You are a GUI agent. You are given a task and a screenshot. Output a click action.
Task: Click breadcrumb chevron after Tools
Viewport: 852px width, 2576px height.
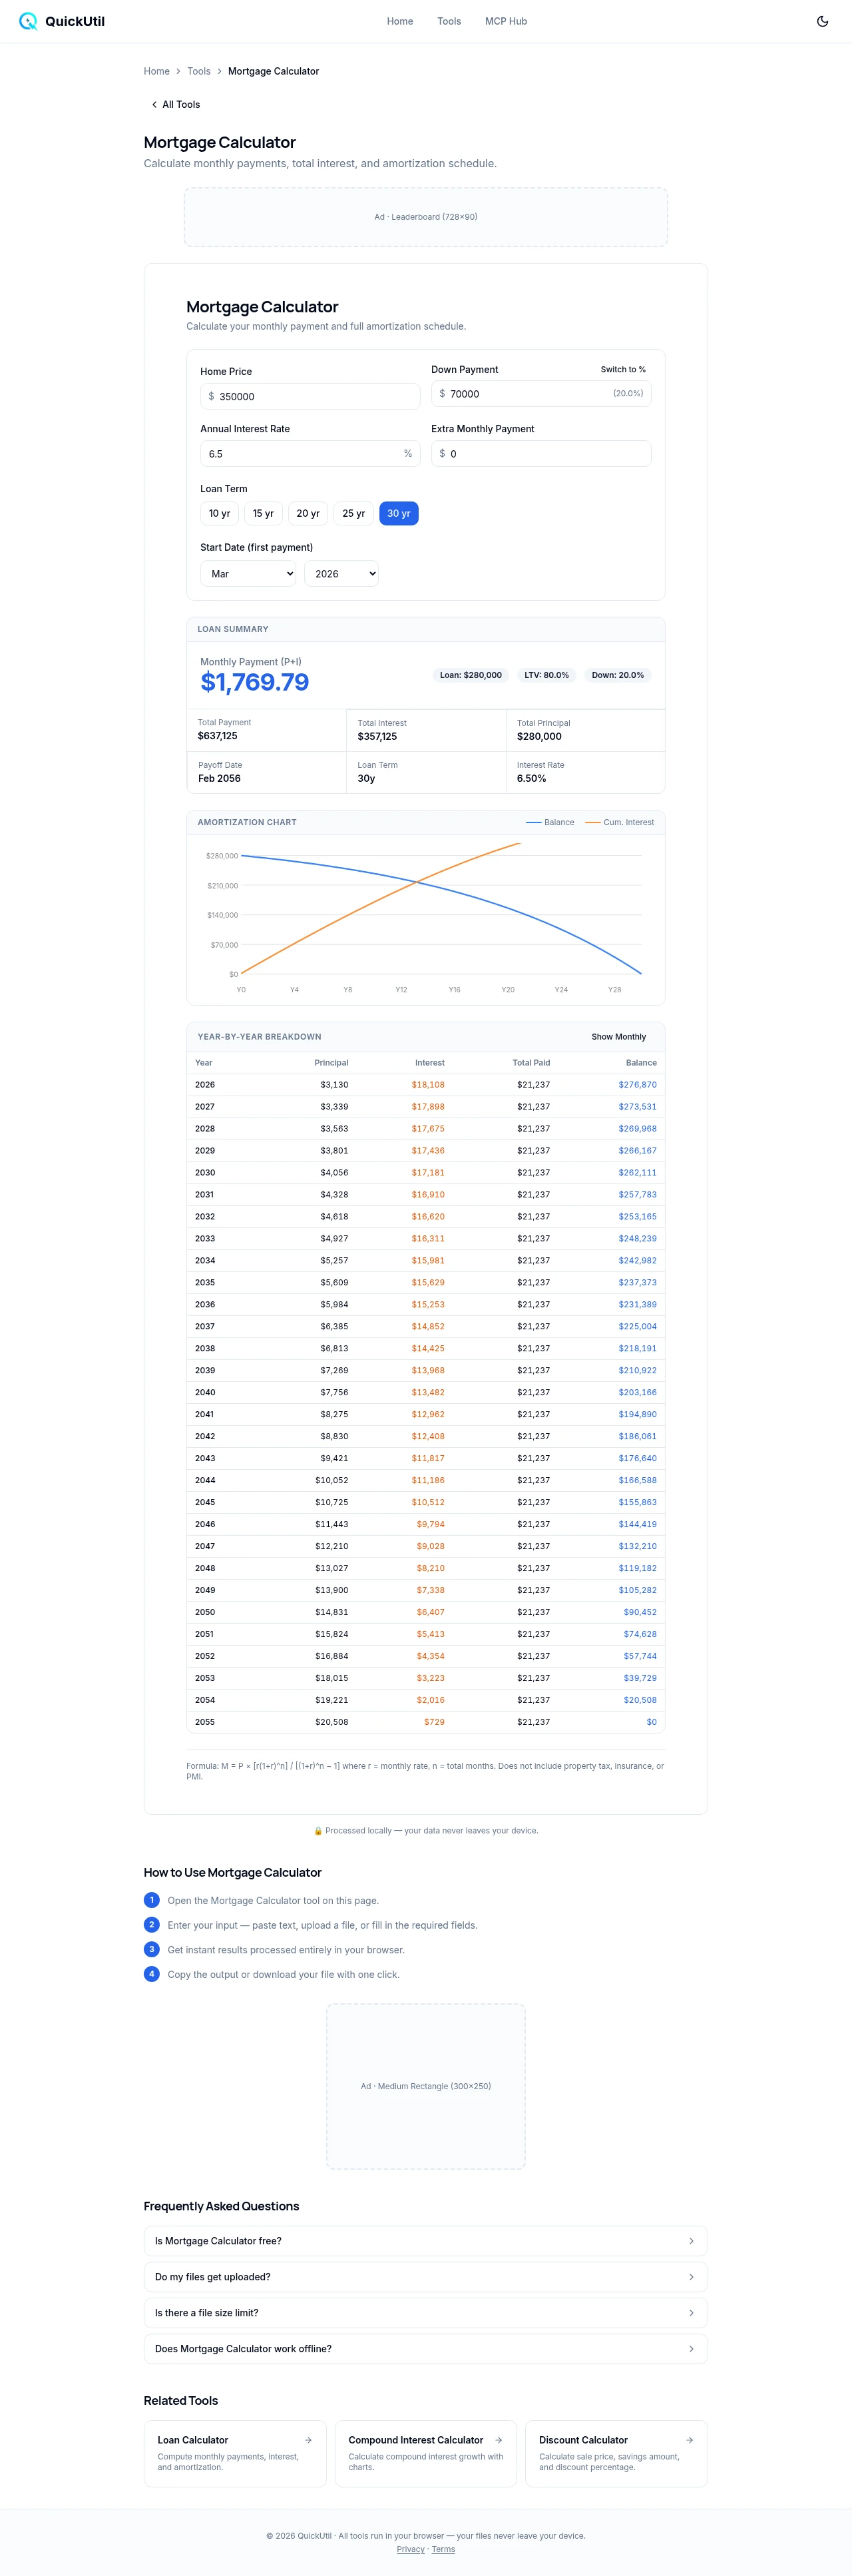coord(219,71)
